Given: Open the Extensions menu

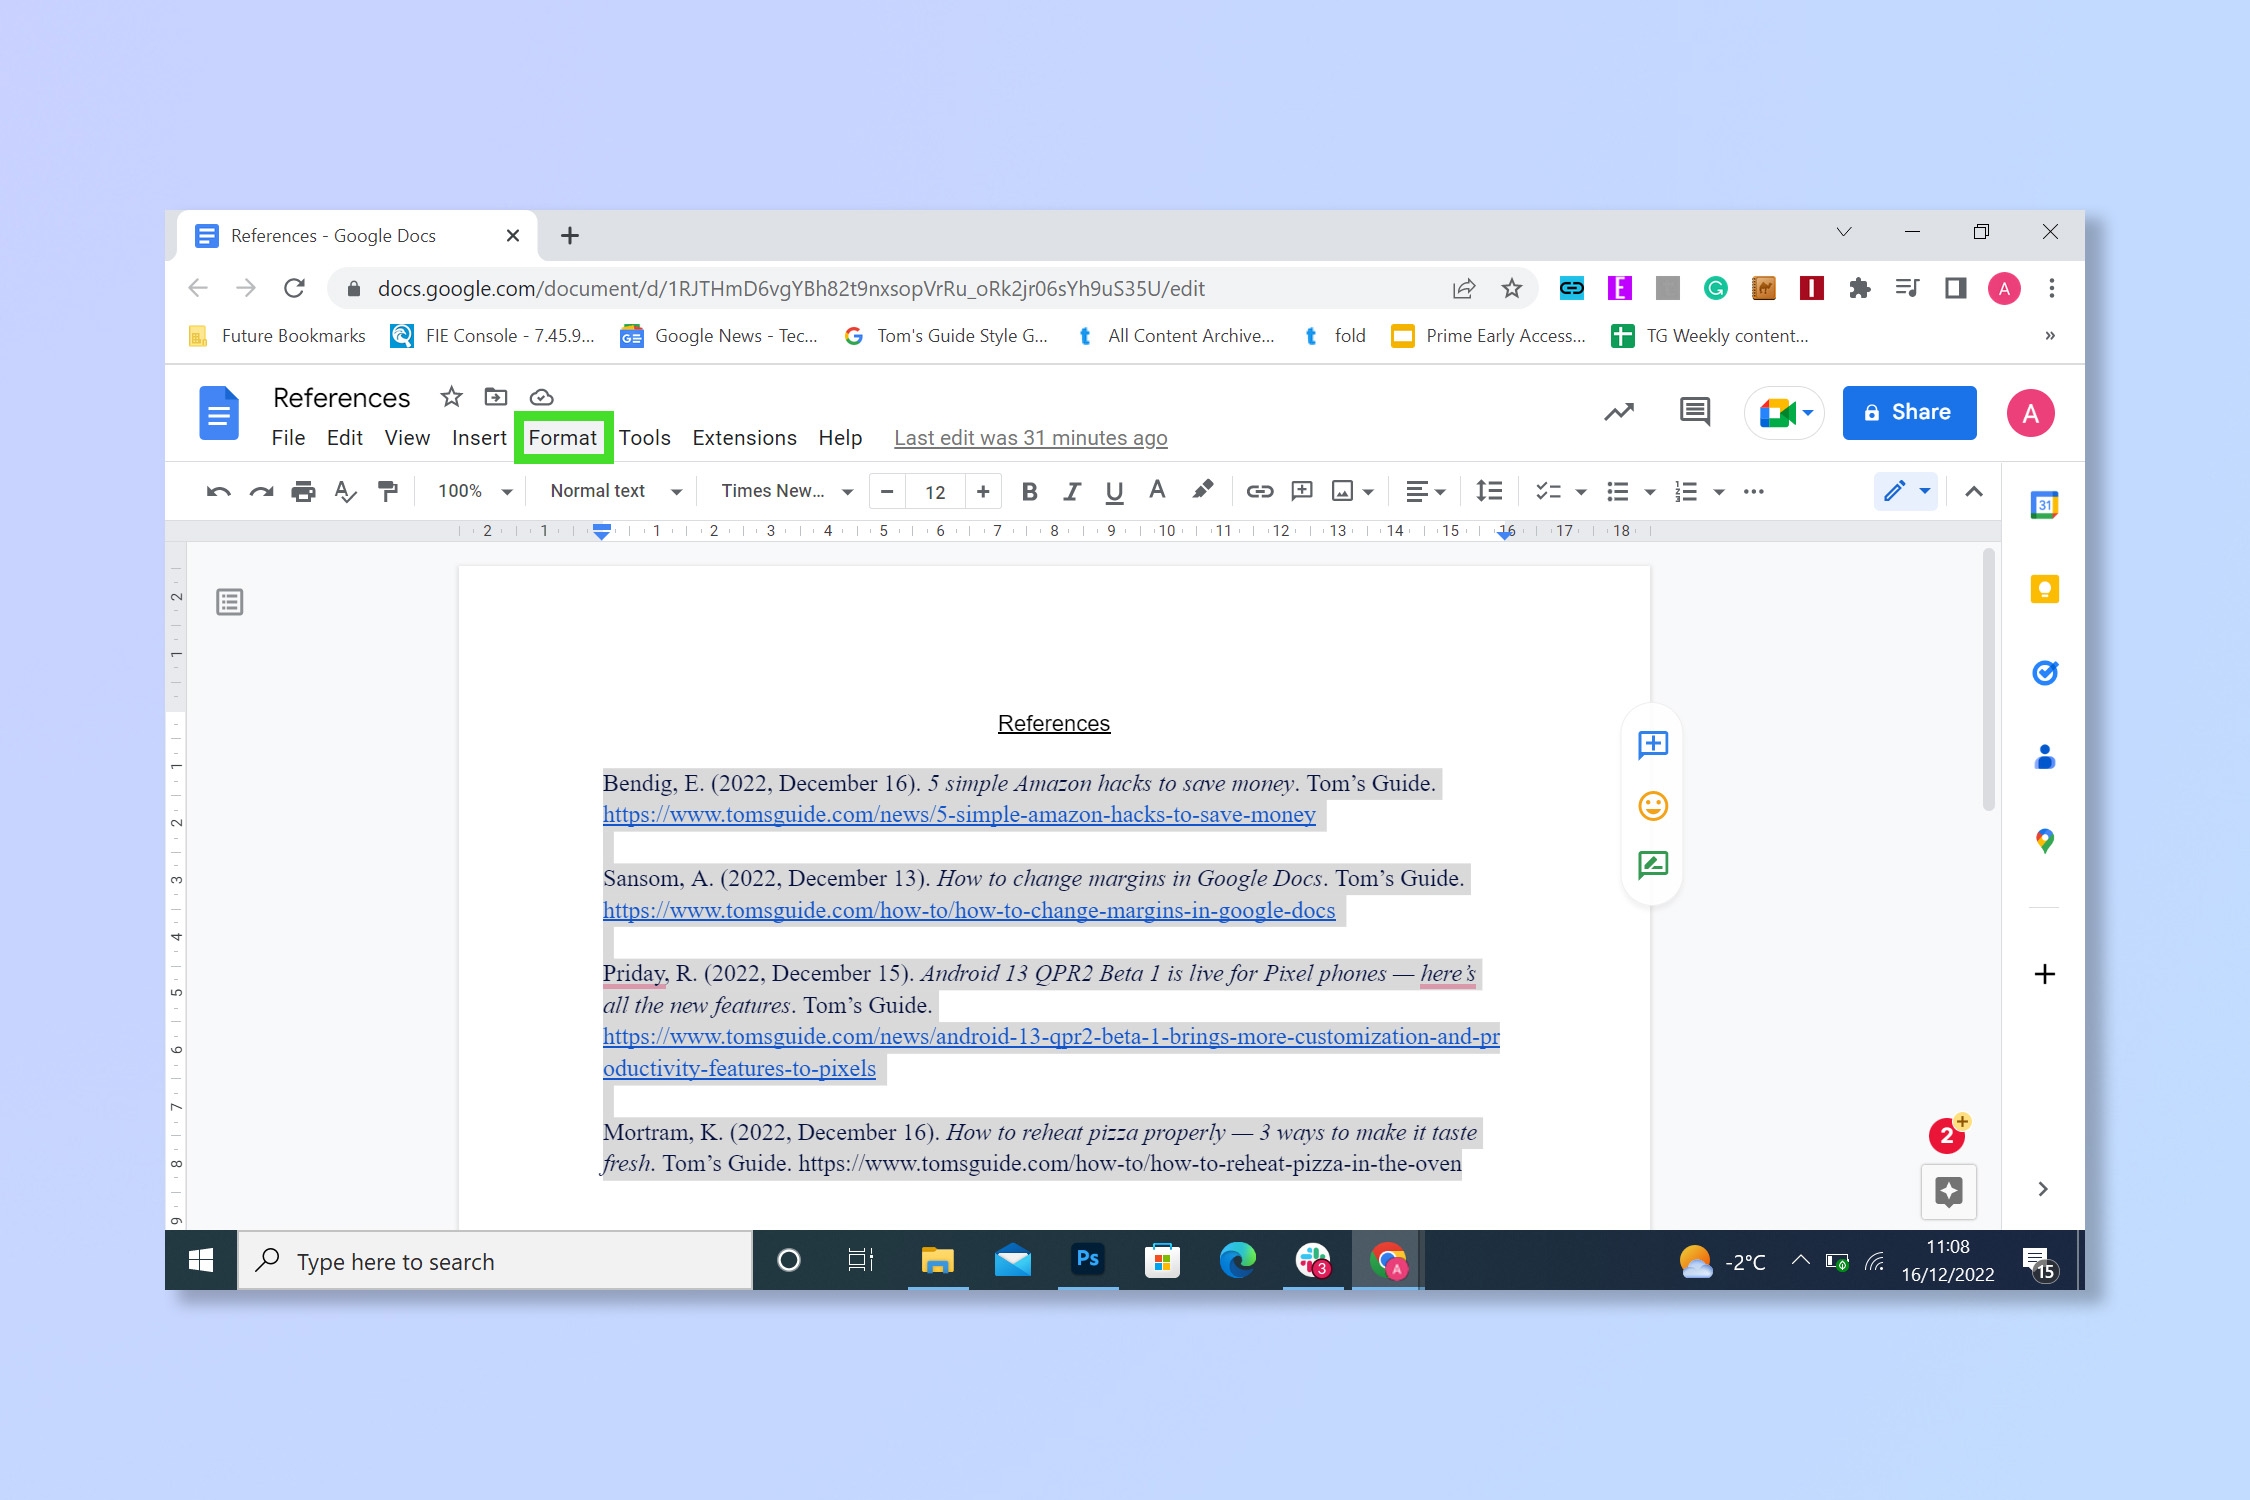Looking at the screenshot, I should click(x=744, y=437).
